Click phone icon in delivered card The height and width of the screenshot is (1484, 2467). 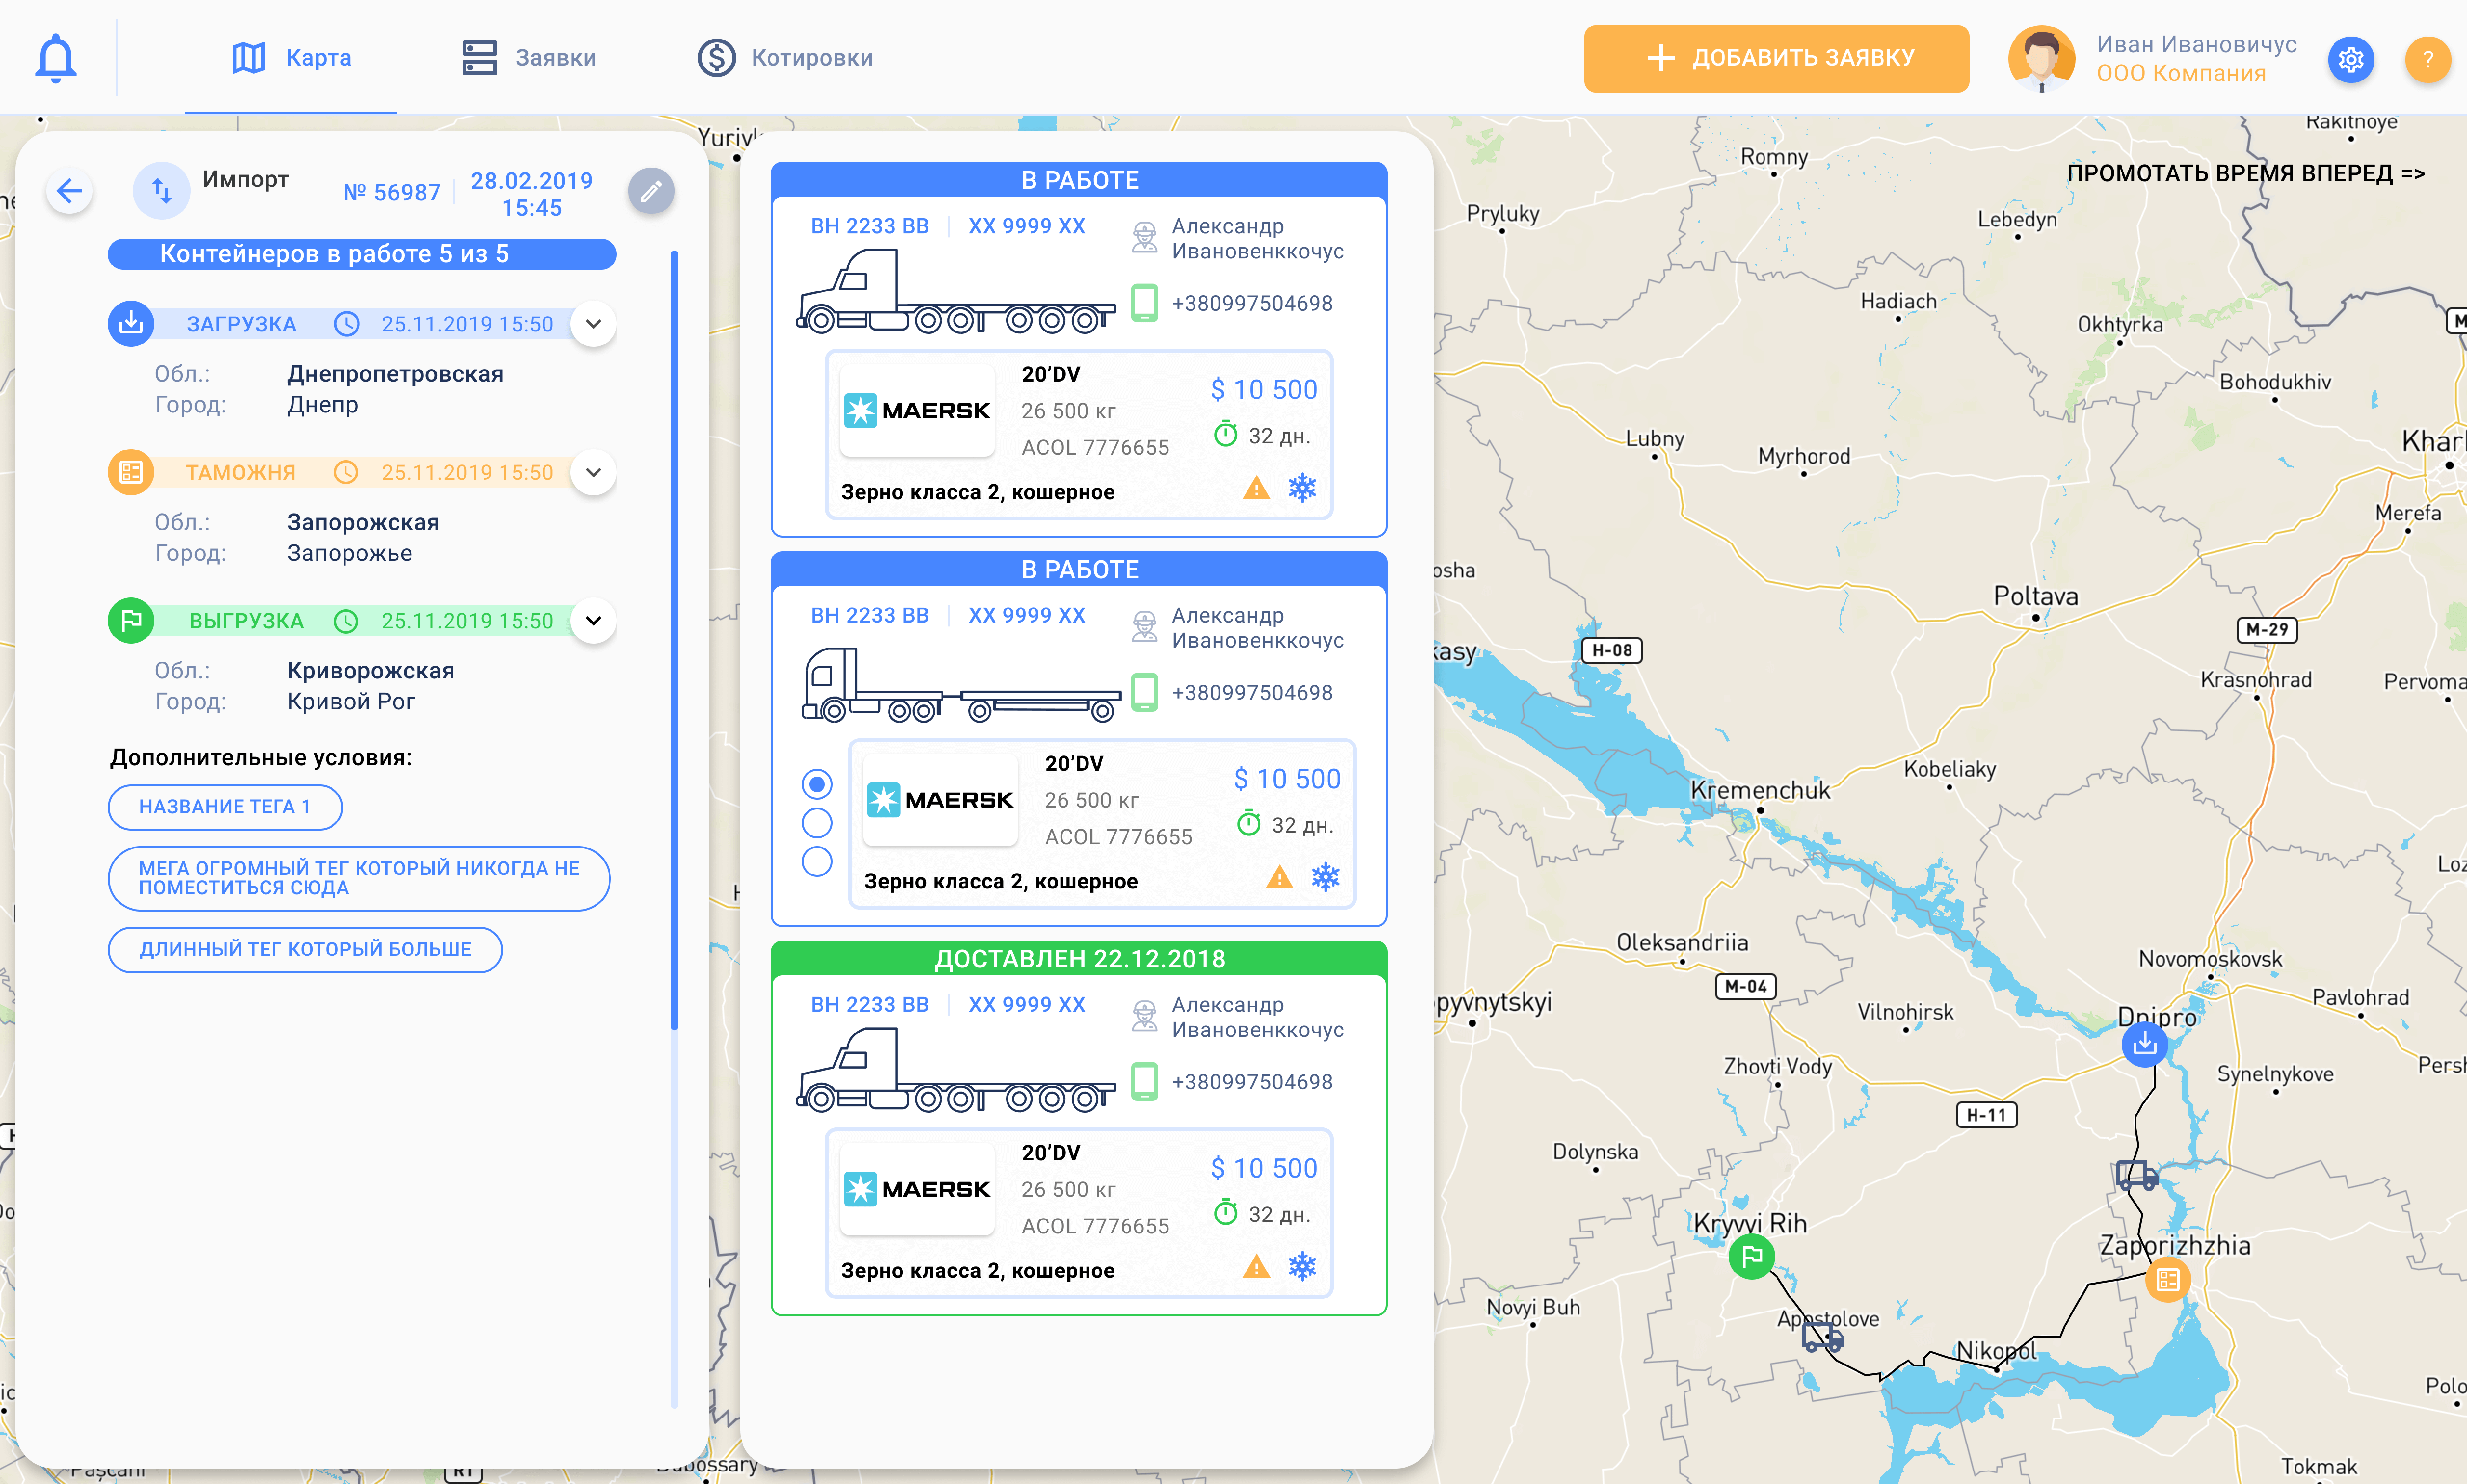(1144, 1082)
